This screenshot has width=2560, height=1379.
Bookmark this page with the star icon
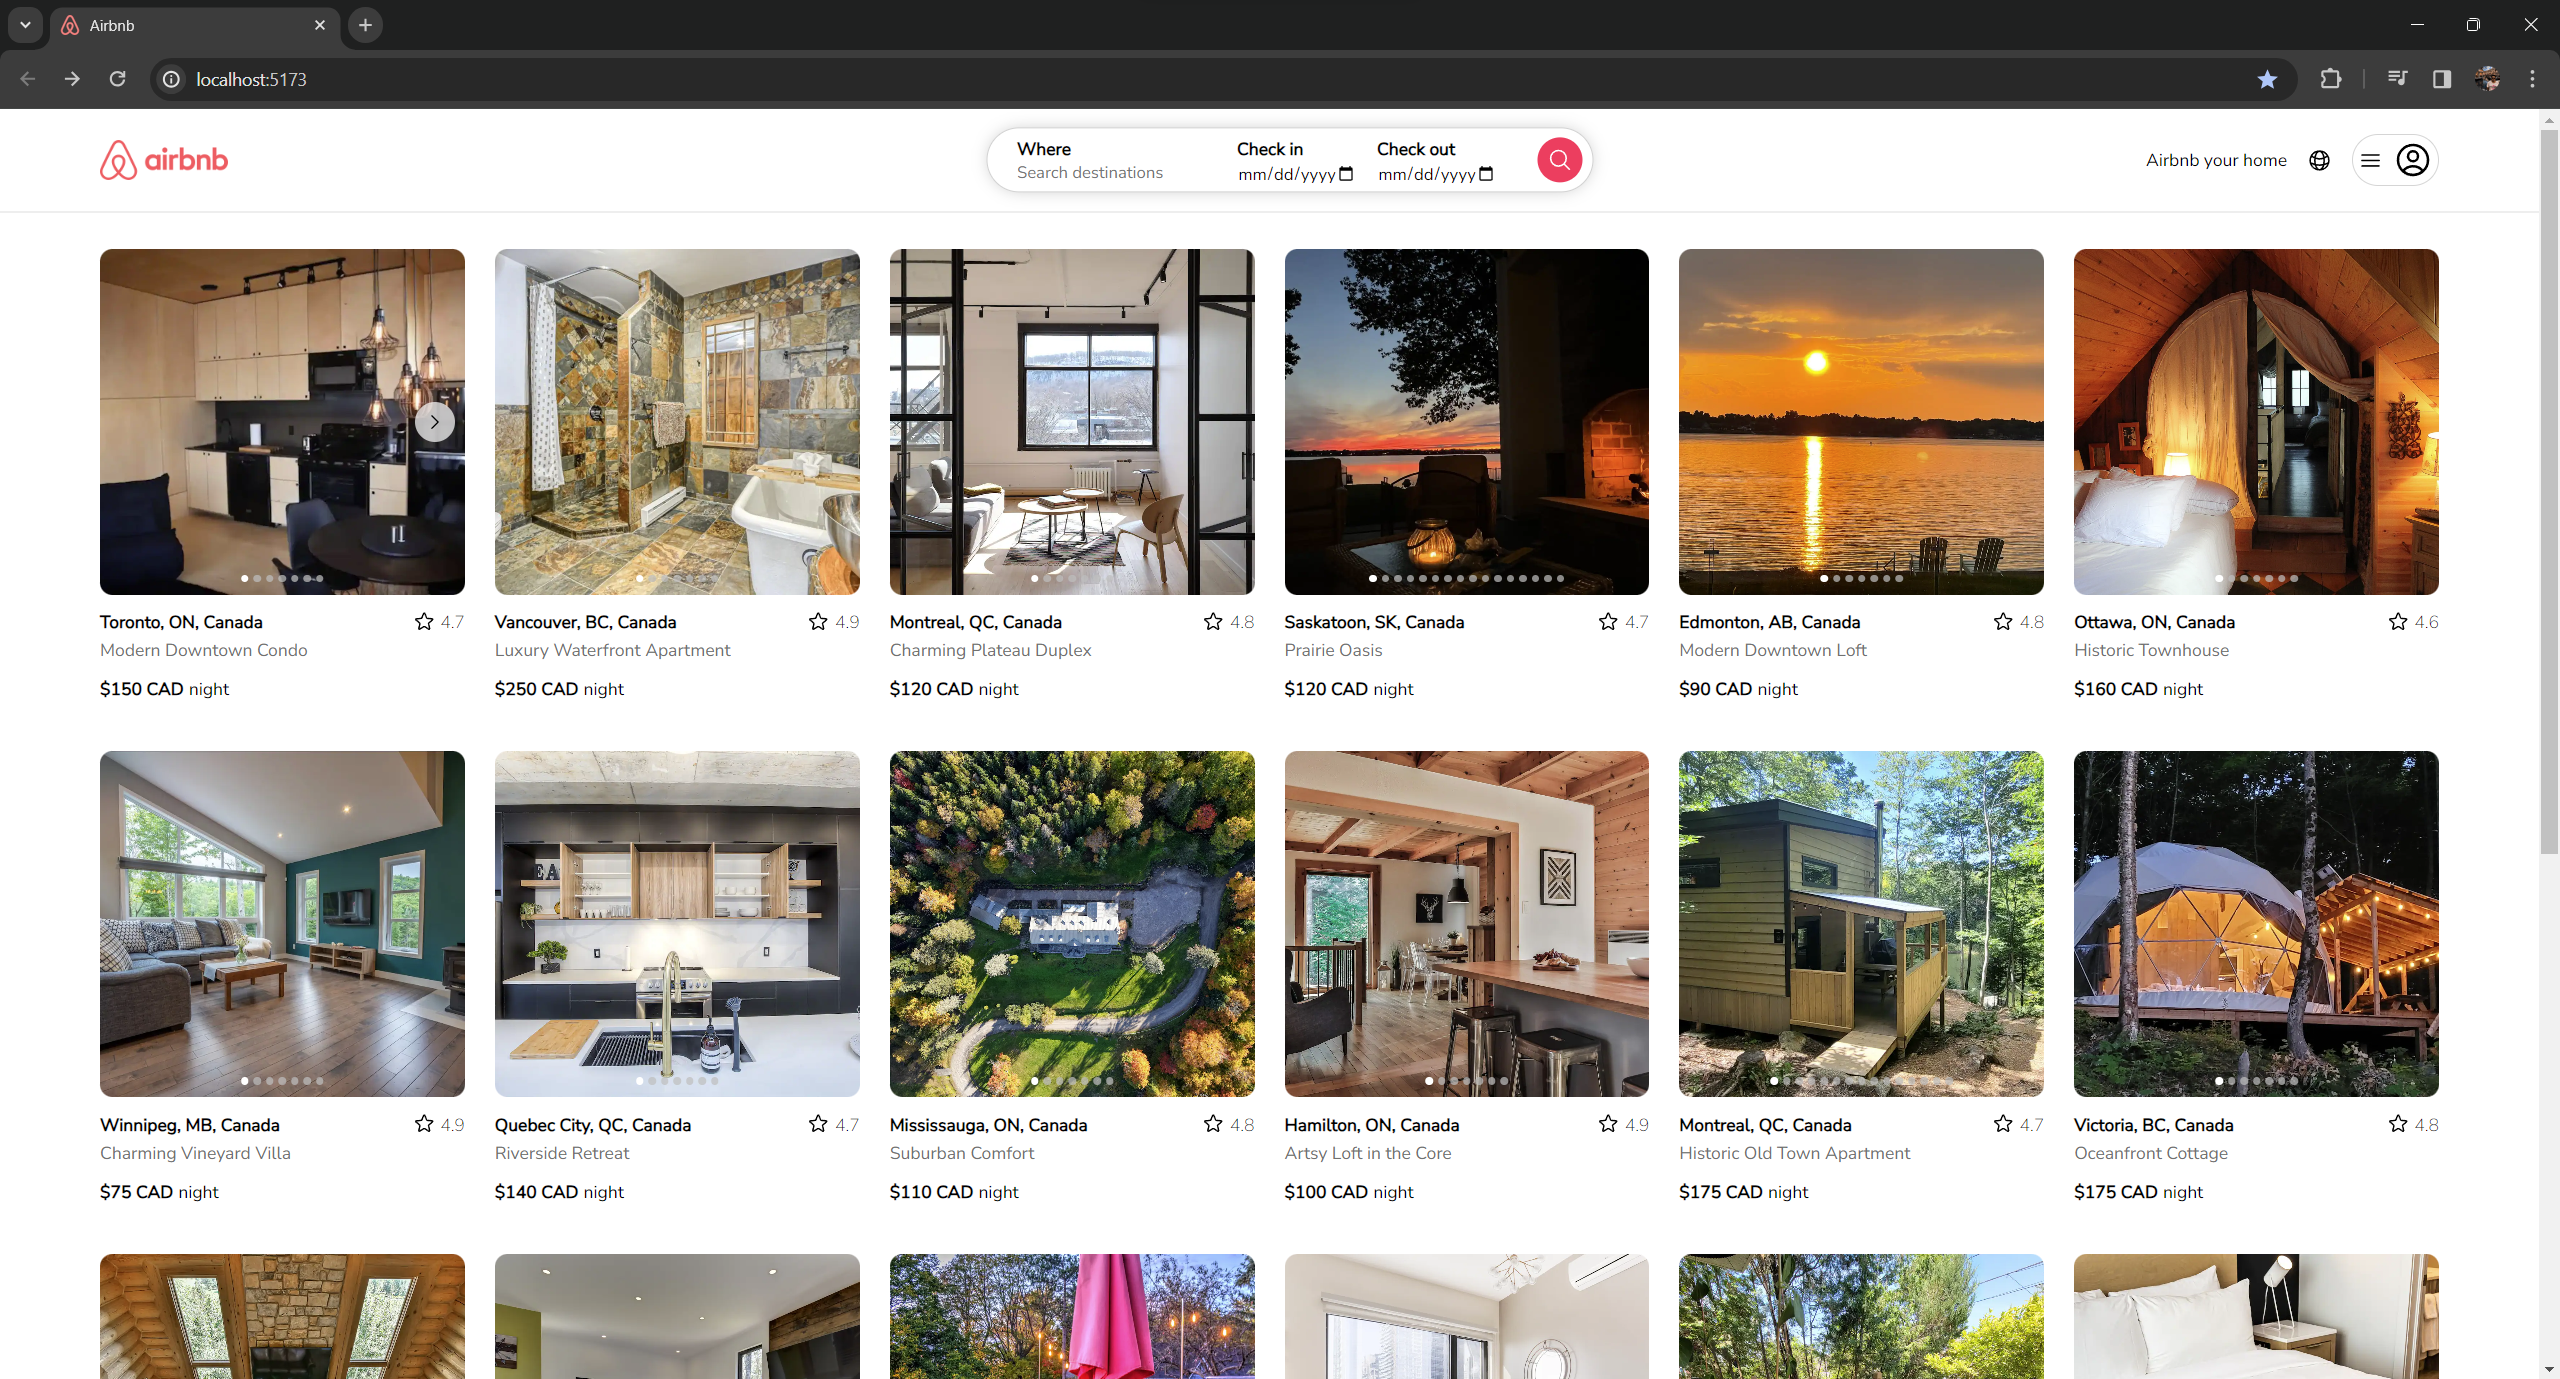pos(2267,79)
